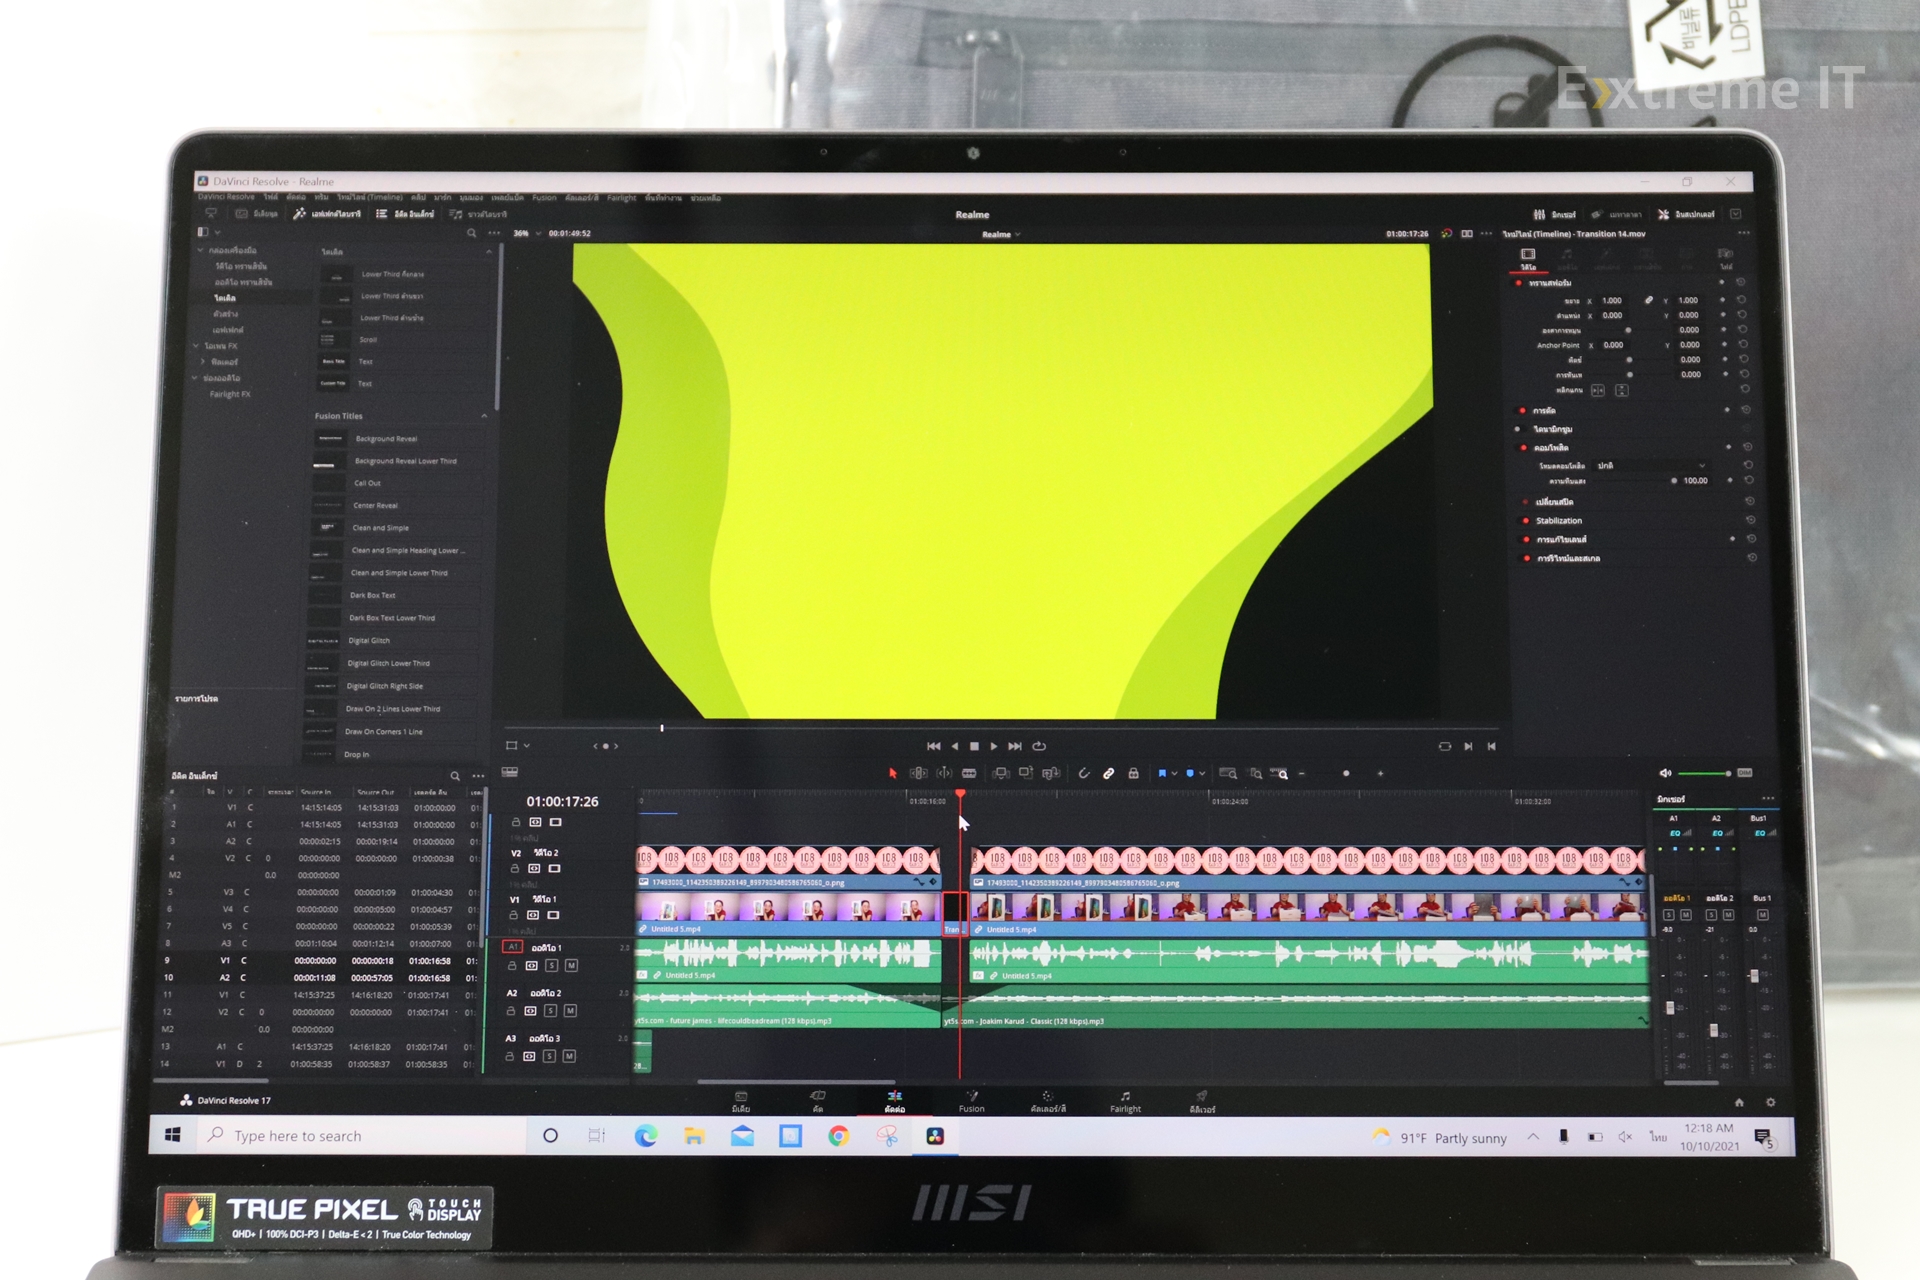
Task: Lock the V2 video track
Action: [516, 868]
